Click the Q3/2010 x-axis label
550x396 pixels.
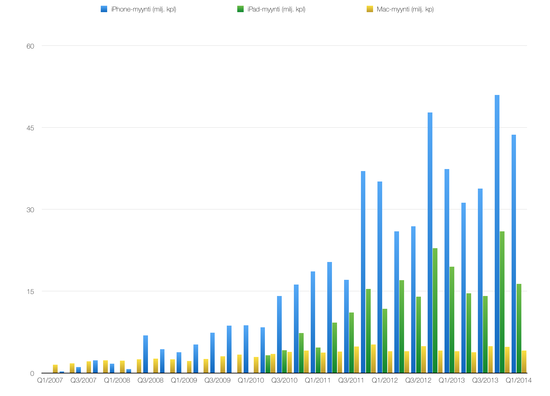(284, 380)
